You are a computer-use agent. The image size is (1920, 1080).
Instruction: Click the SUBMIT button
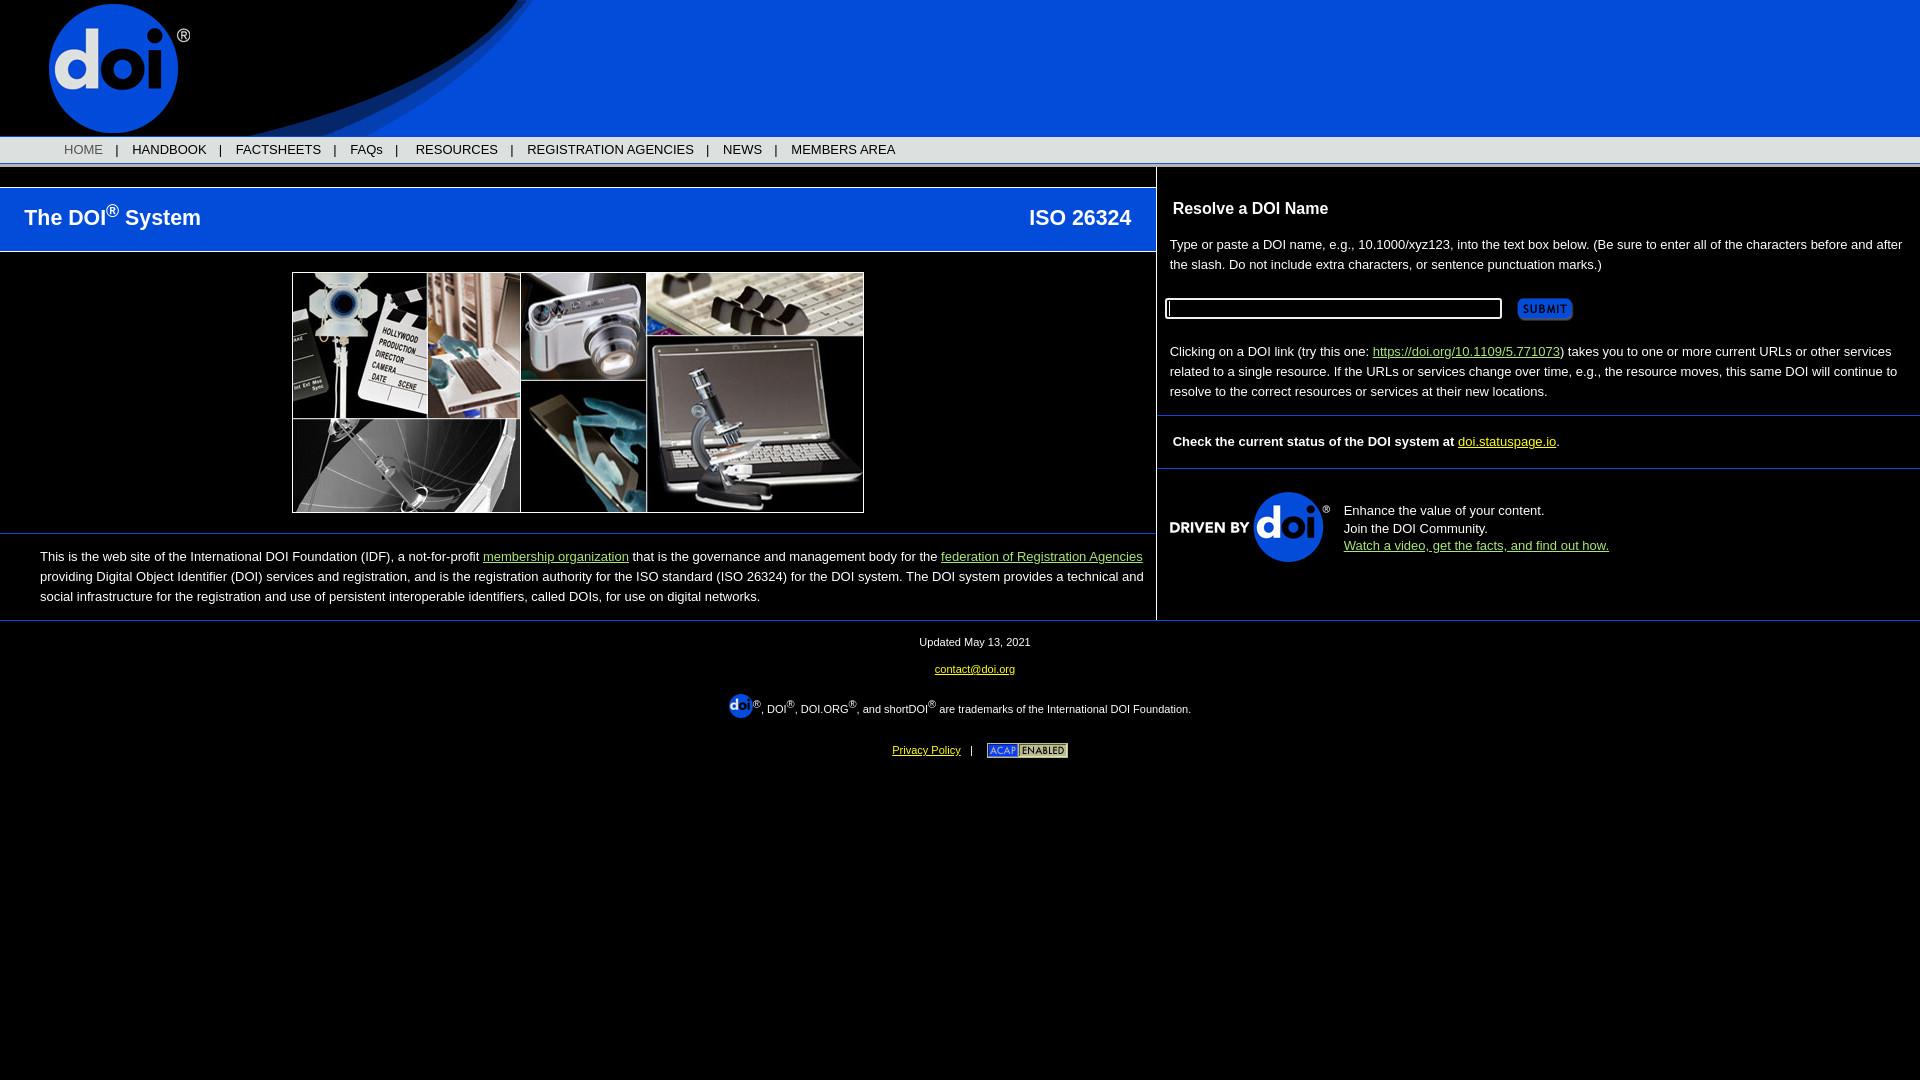[x=1545, y=309]
